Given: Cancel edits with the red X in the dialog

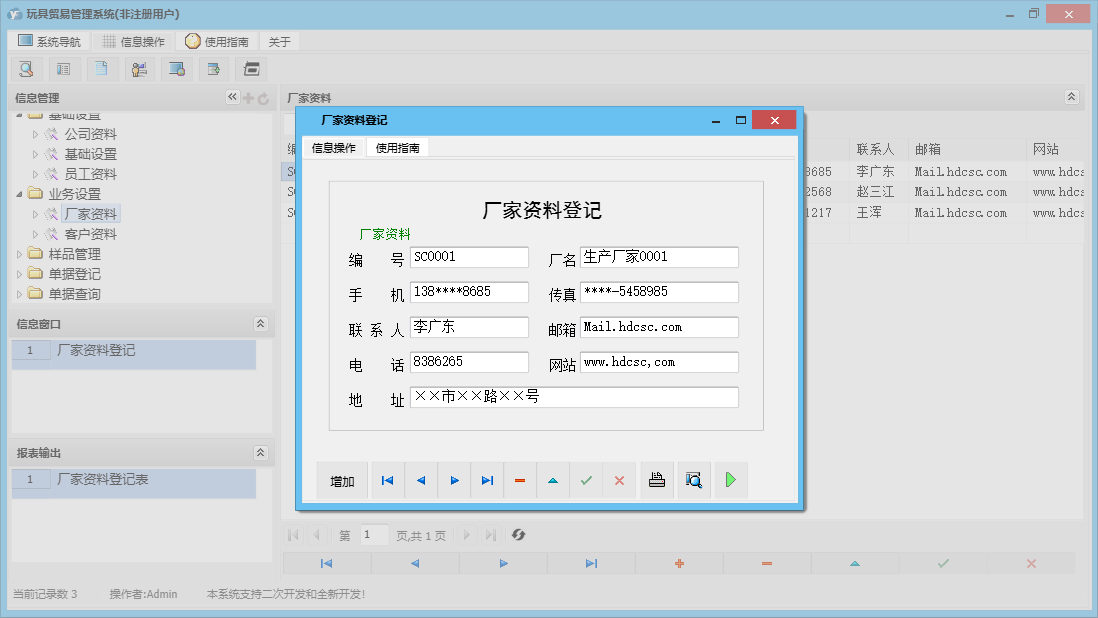Looking at the screenshot, I should tap(619, 480).
